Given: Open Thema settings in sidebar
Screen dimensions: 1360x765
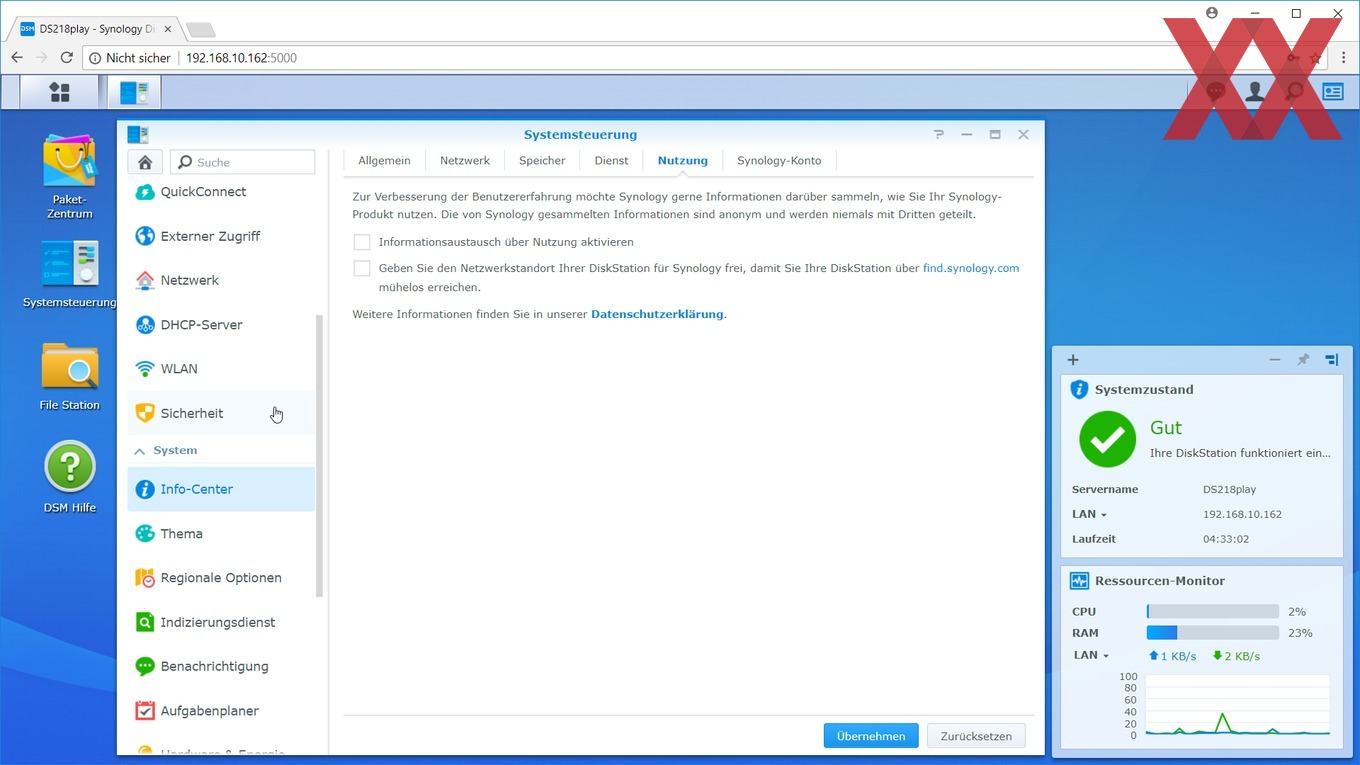Looking at the screenshot, I should 221,534.
